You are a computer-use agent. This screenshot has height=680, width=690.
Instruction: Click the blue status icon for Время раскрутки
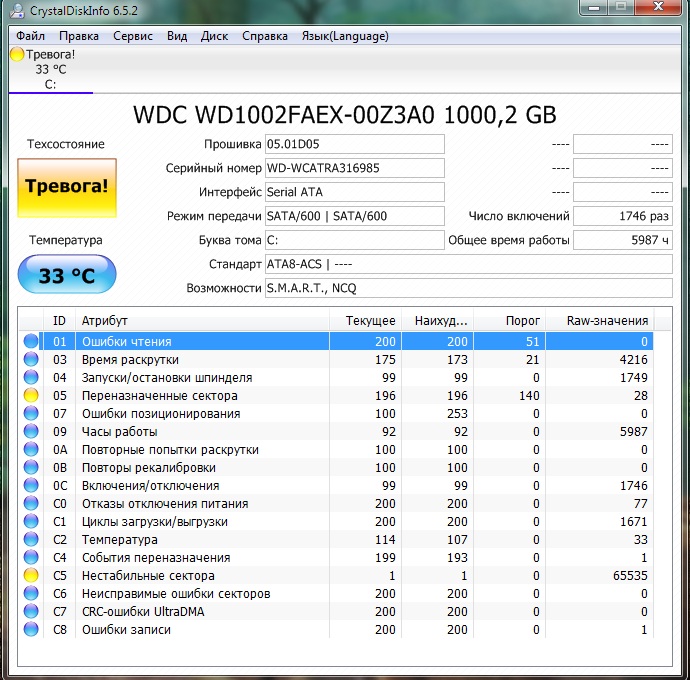(x=31, y=360)
